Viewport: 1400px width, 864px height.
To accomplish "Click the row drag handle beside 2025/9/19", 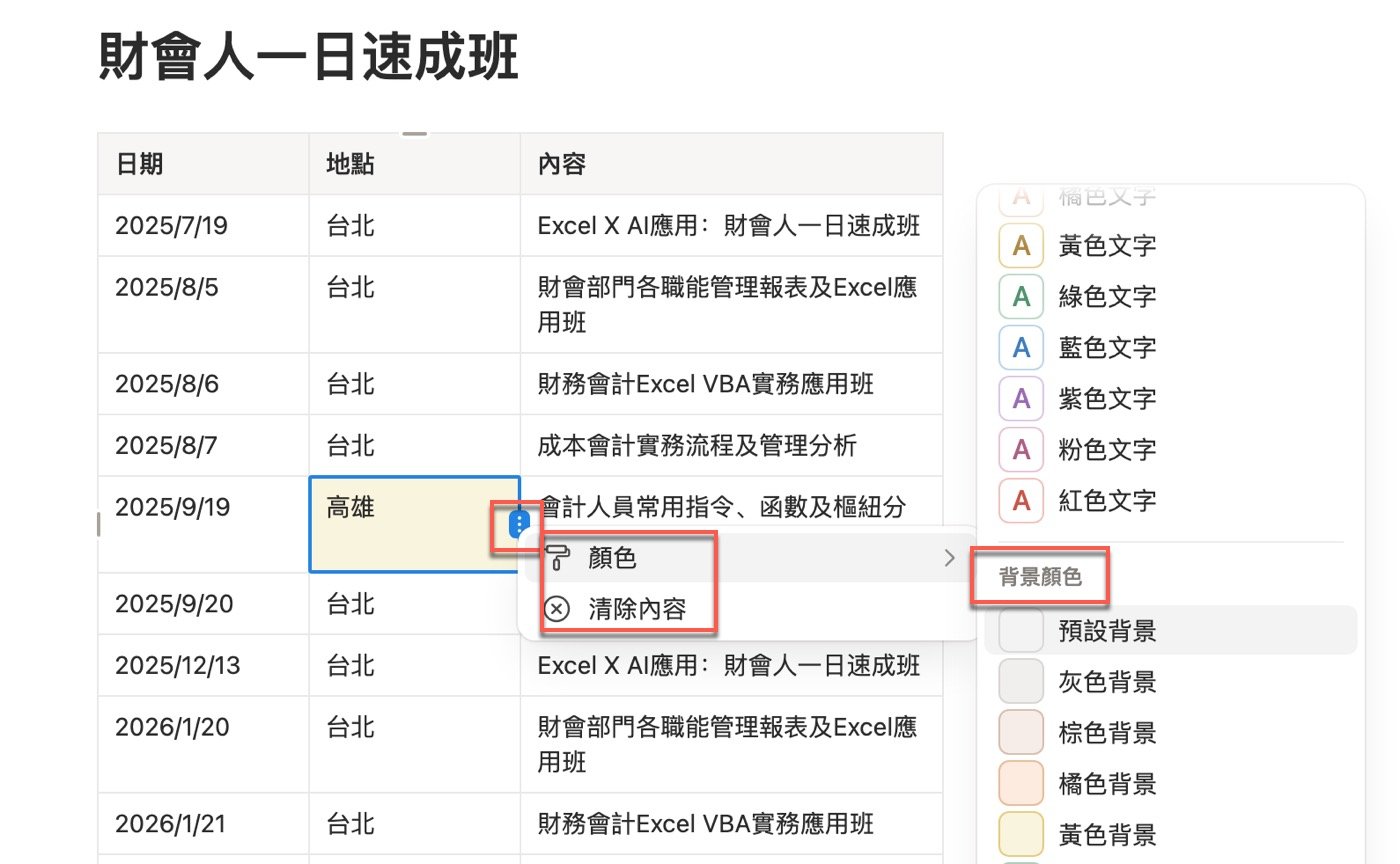I will (98, 524).
